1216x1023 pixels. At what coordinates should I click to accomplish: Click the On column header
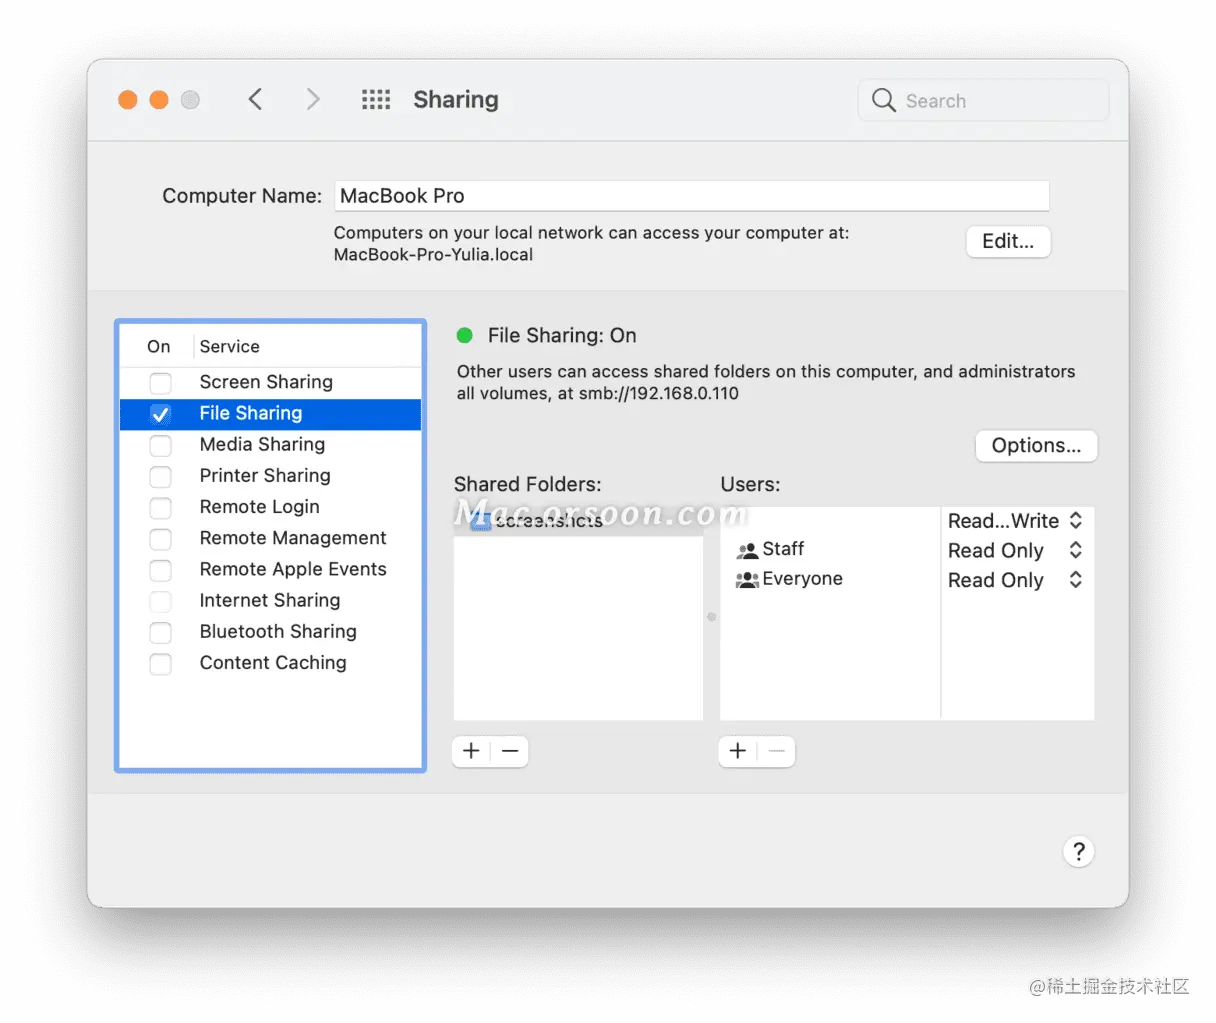(x=158, y=347)
